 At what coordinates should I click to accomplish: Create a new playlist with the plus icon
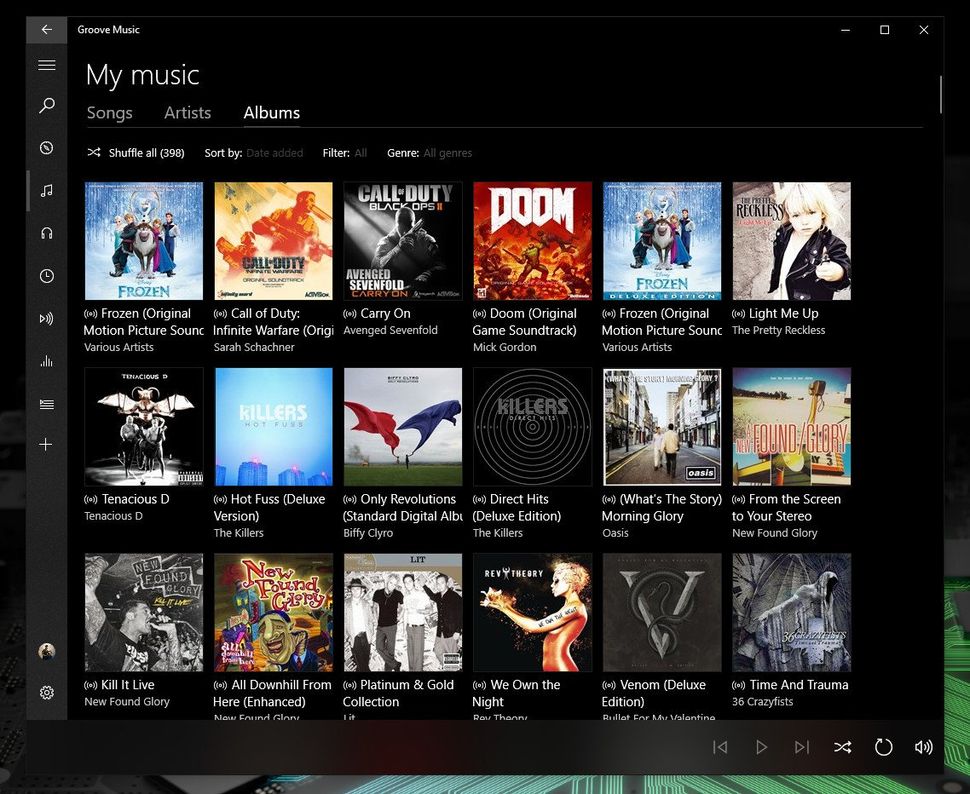point(46,444)
